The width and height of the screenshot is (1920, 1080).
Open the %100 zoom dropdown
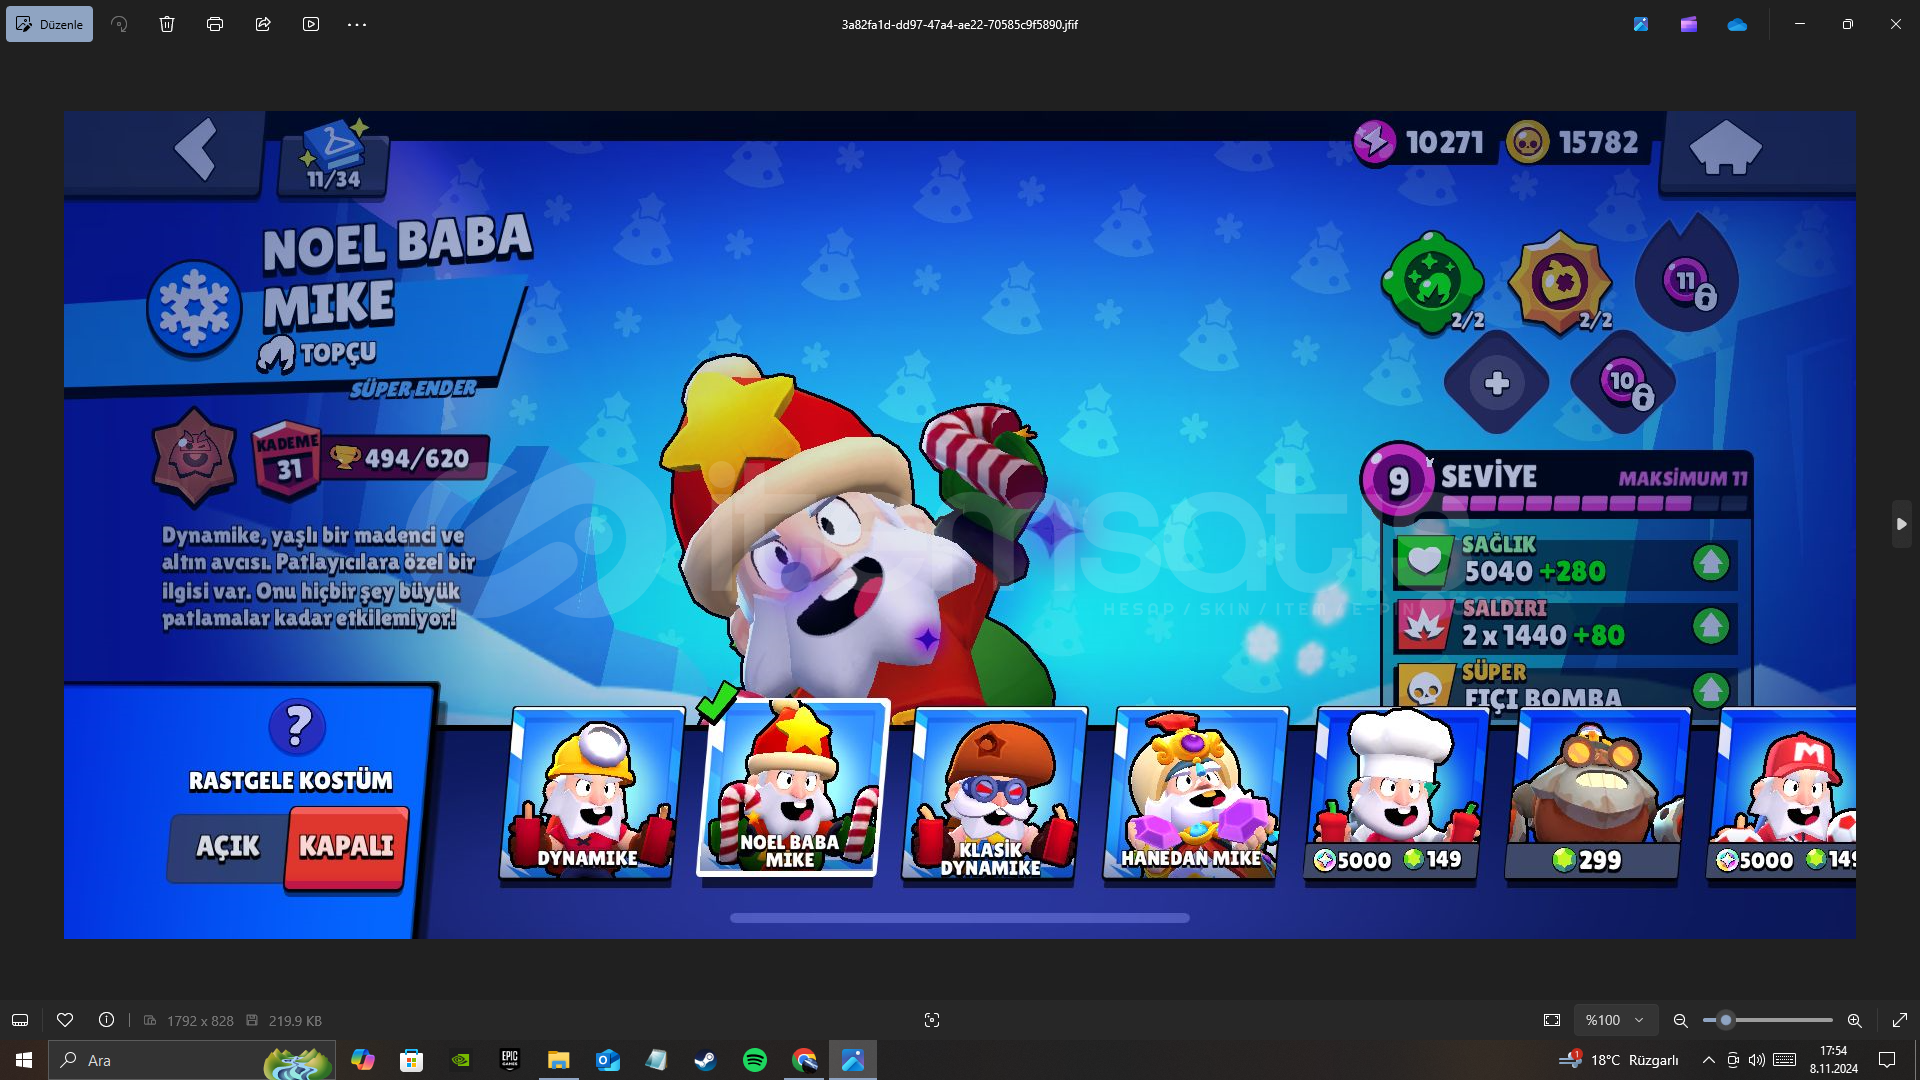1615,1020
